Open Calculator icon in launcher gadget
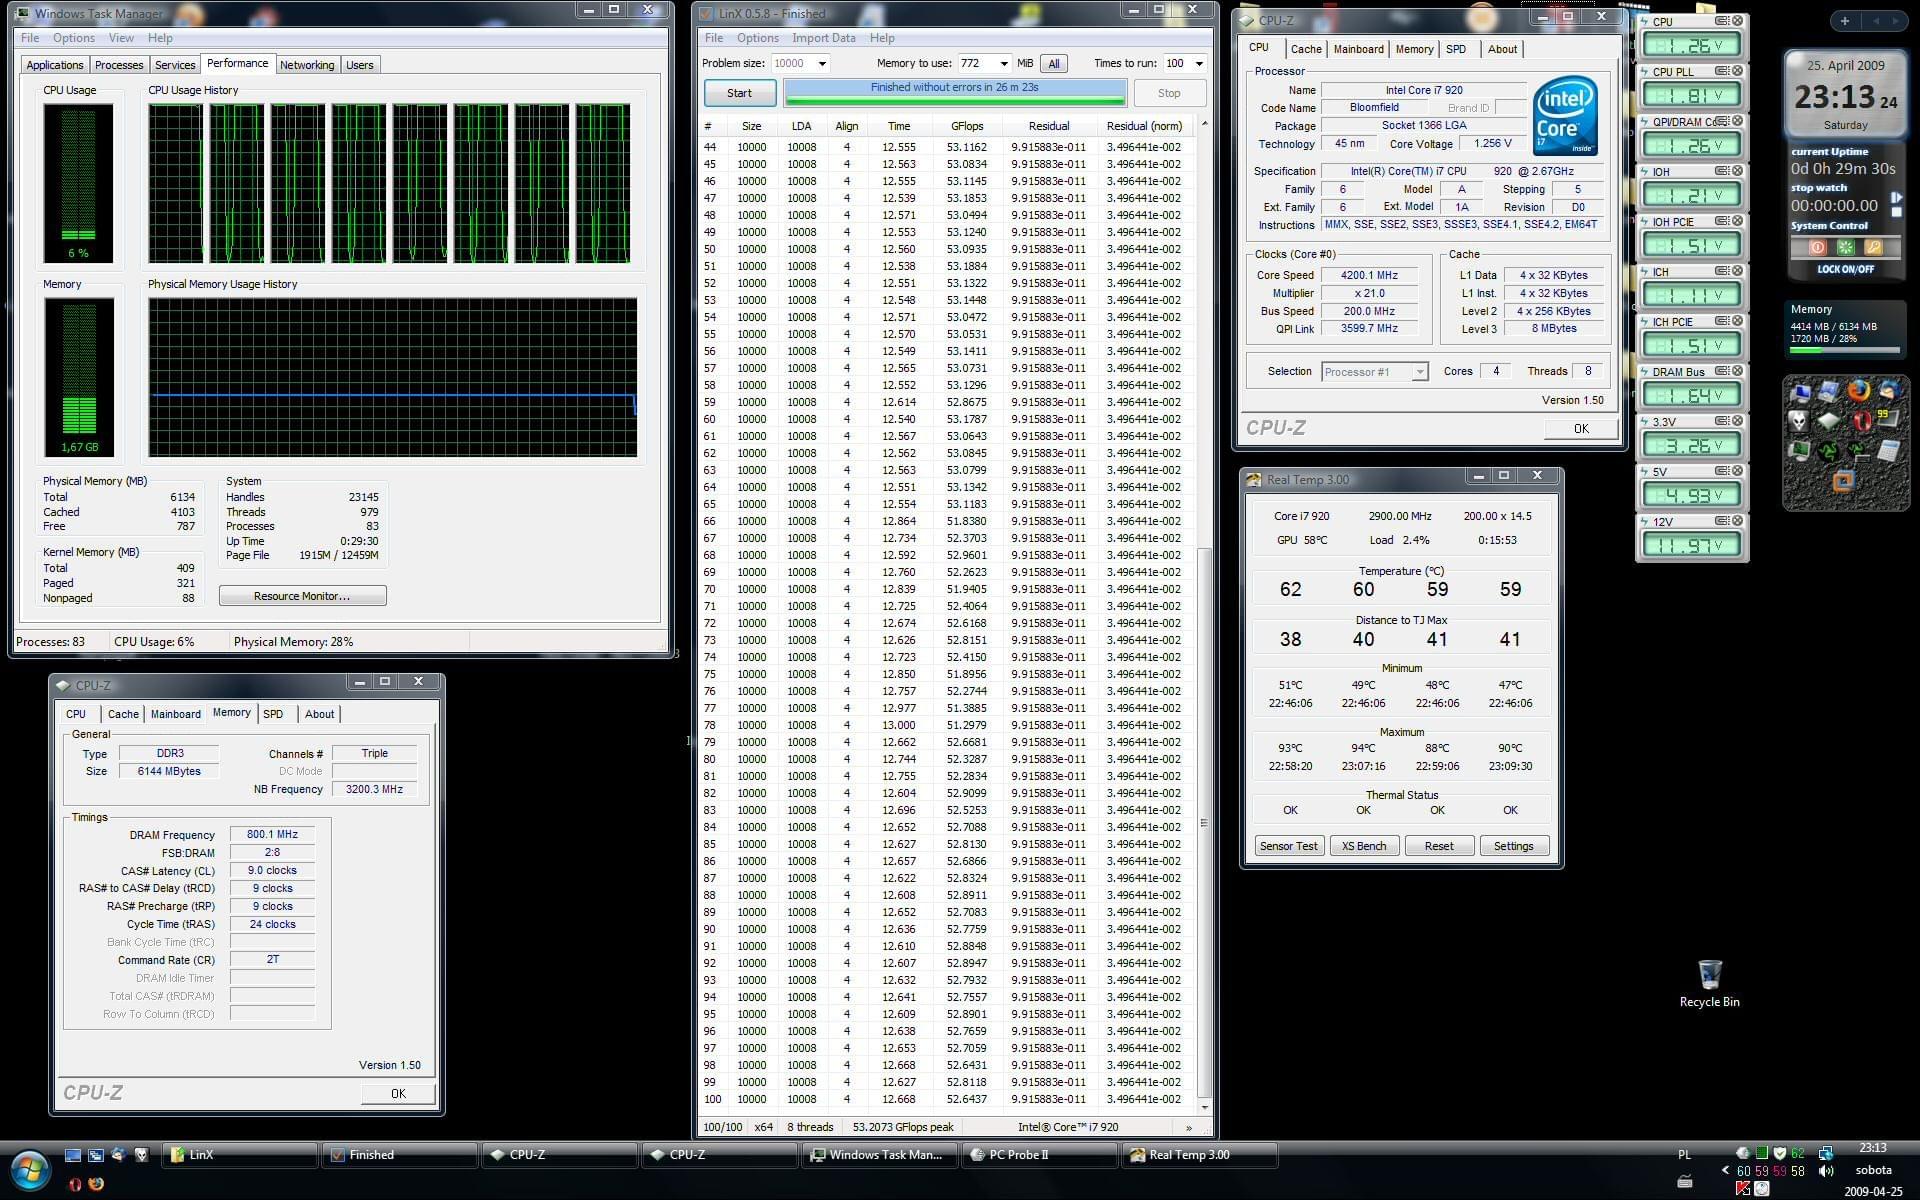 click(1888, 451)
